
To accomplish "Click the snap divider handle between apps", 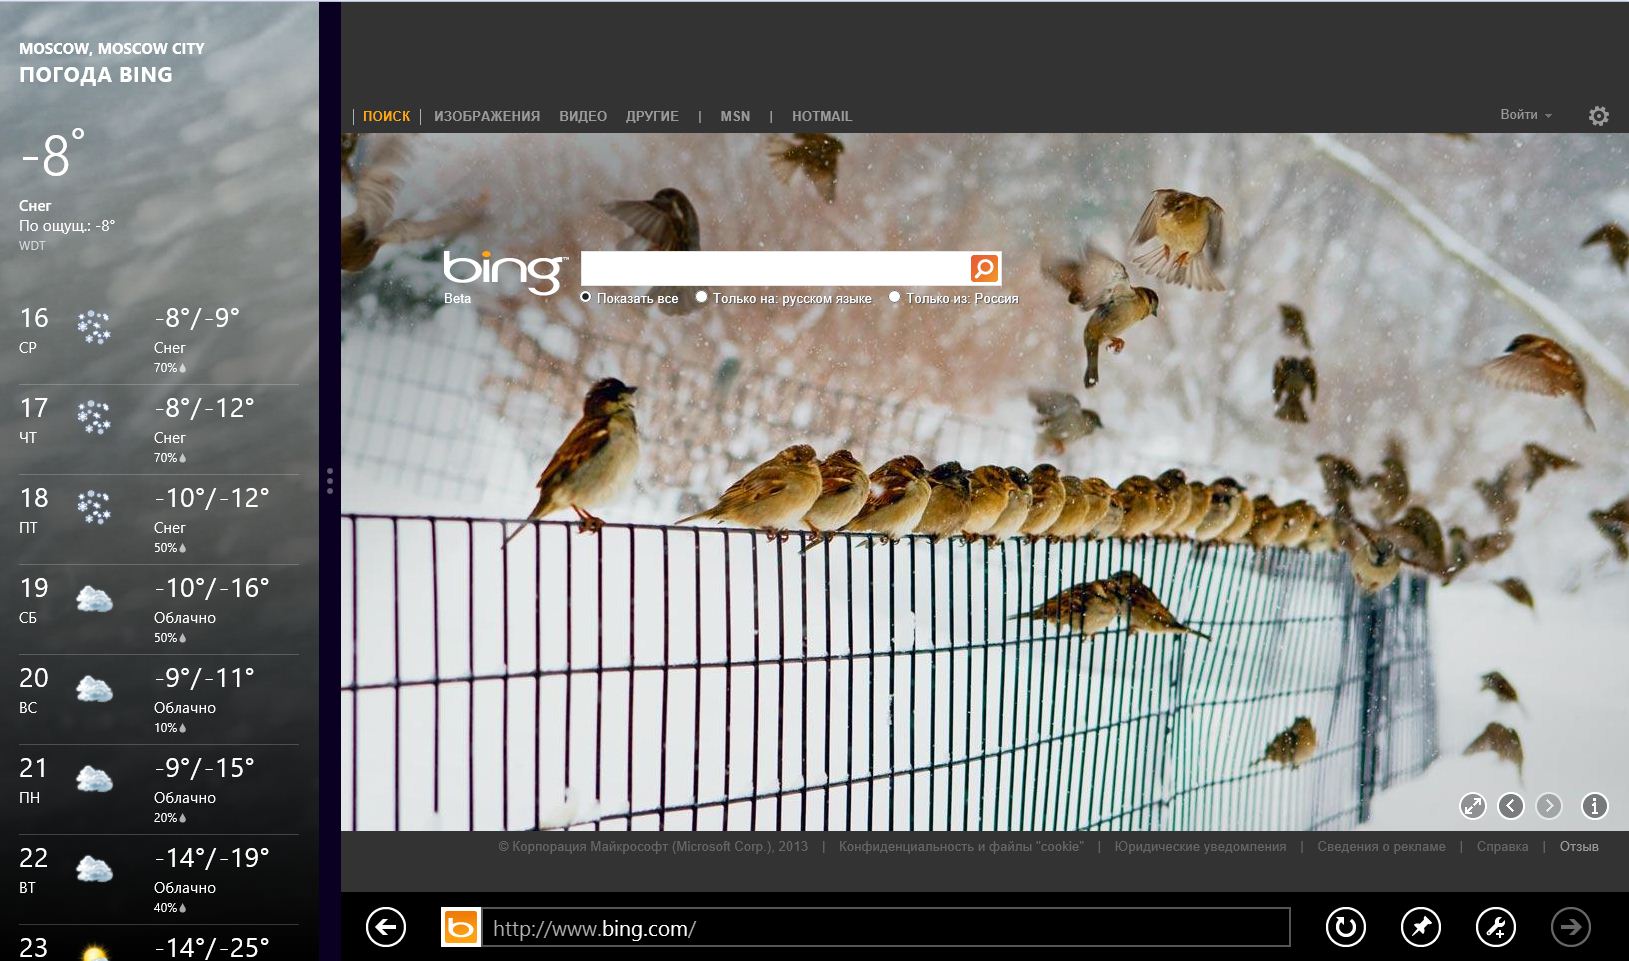I will pyautogui.click(x=330, y=481).
